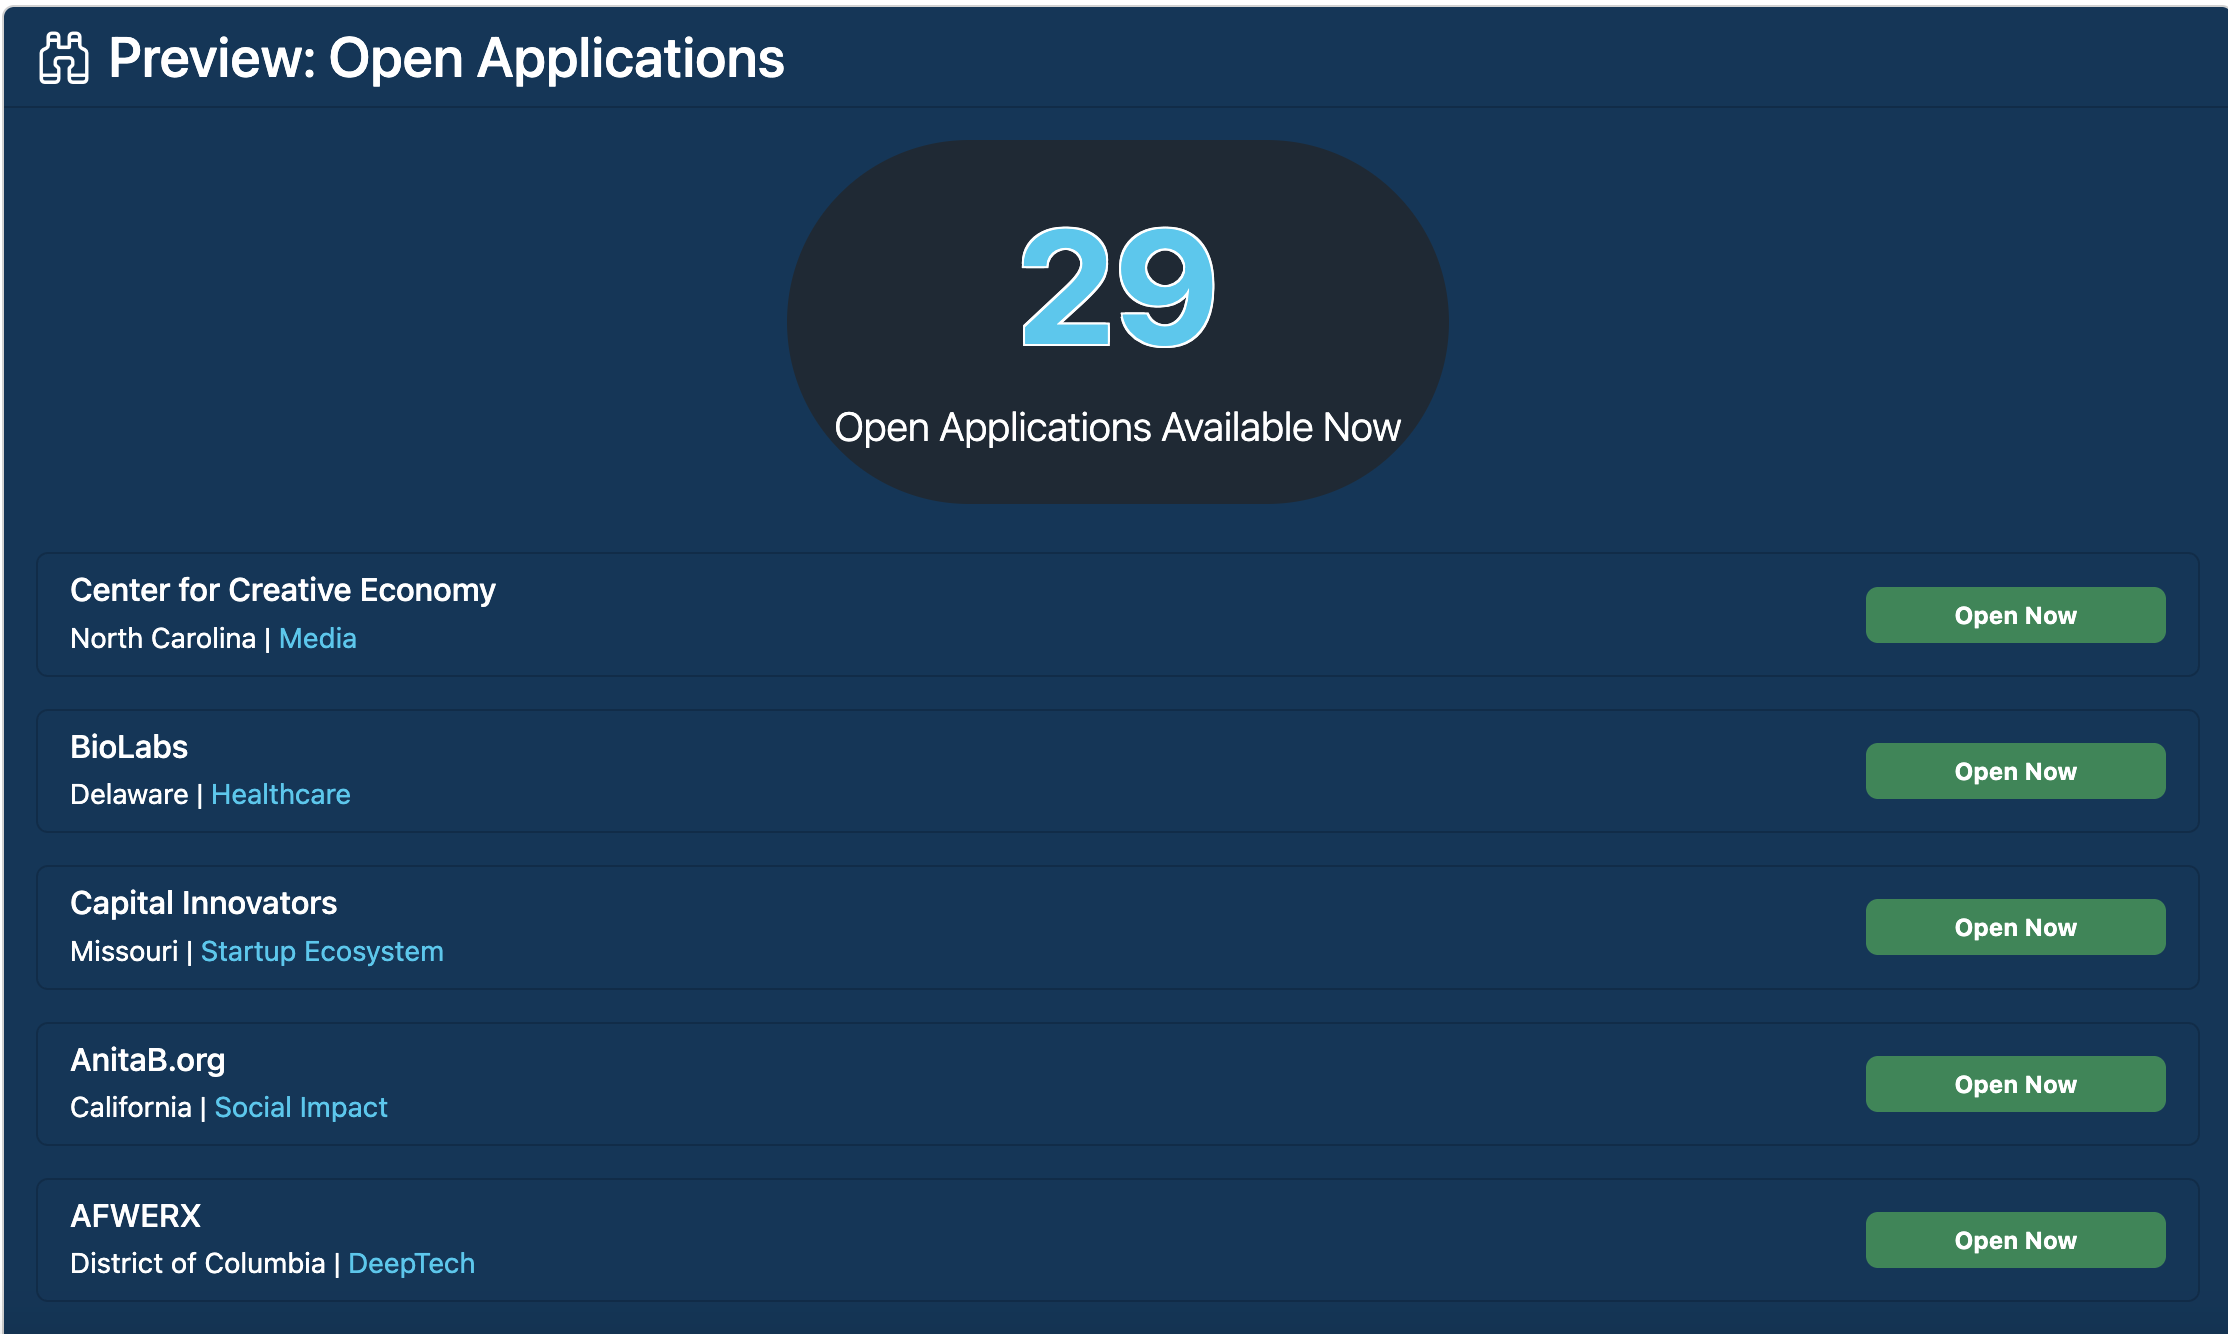Click the BioLabs listing title
Image resolution: width=2228 pixels, height=1334 pixels.
click(129, 747)
